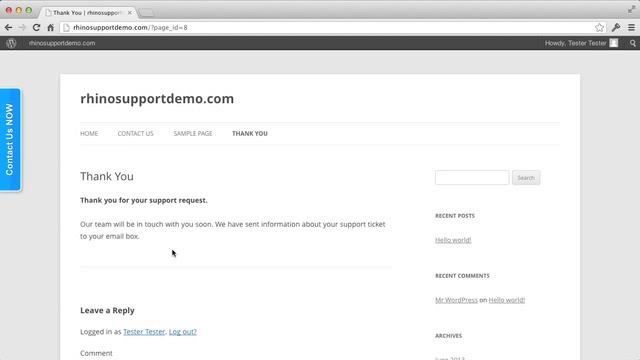Viewport: 640px width, 360px height.
Task: Click the RECENT COMMENTS sidebar heading
Action: point(462,276)
